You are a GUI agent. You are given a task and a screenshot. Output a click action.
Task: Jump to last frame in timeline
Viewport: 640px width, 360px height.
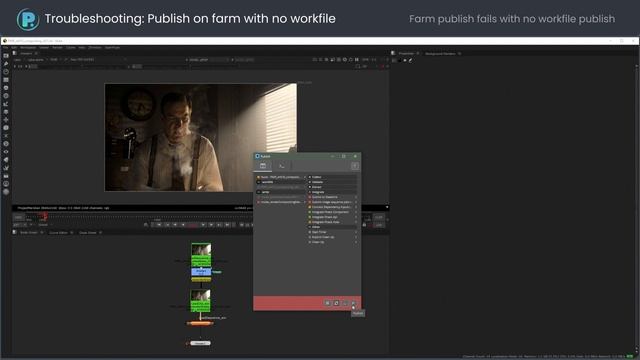(227, 224)
